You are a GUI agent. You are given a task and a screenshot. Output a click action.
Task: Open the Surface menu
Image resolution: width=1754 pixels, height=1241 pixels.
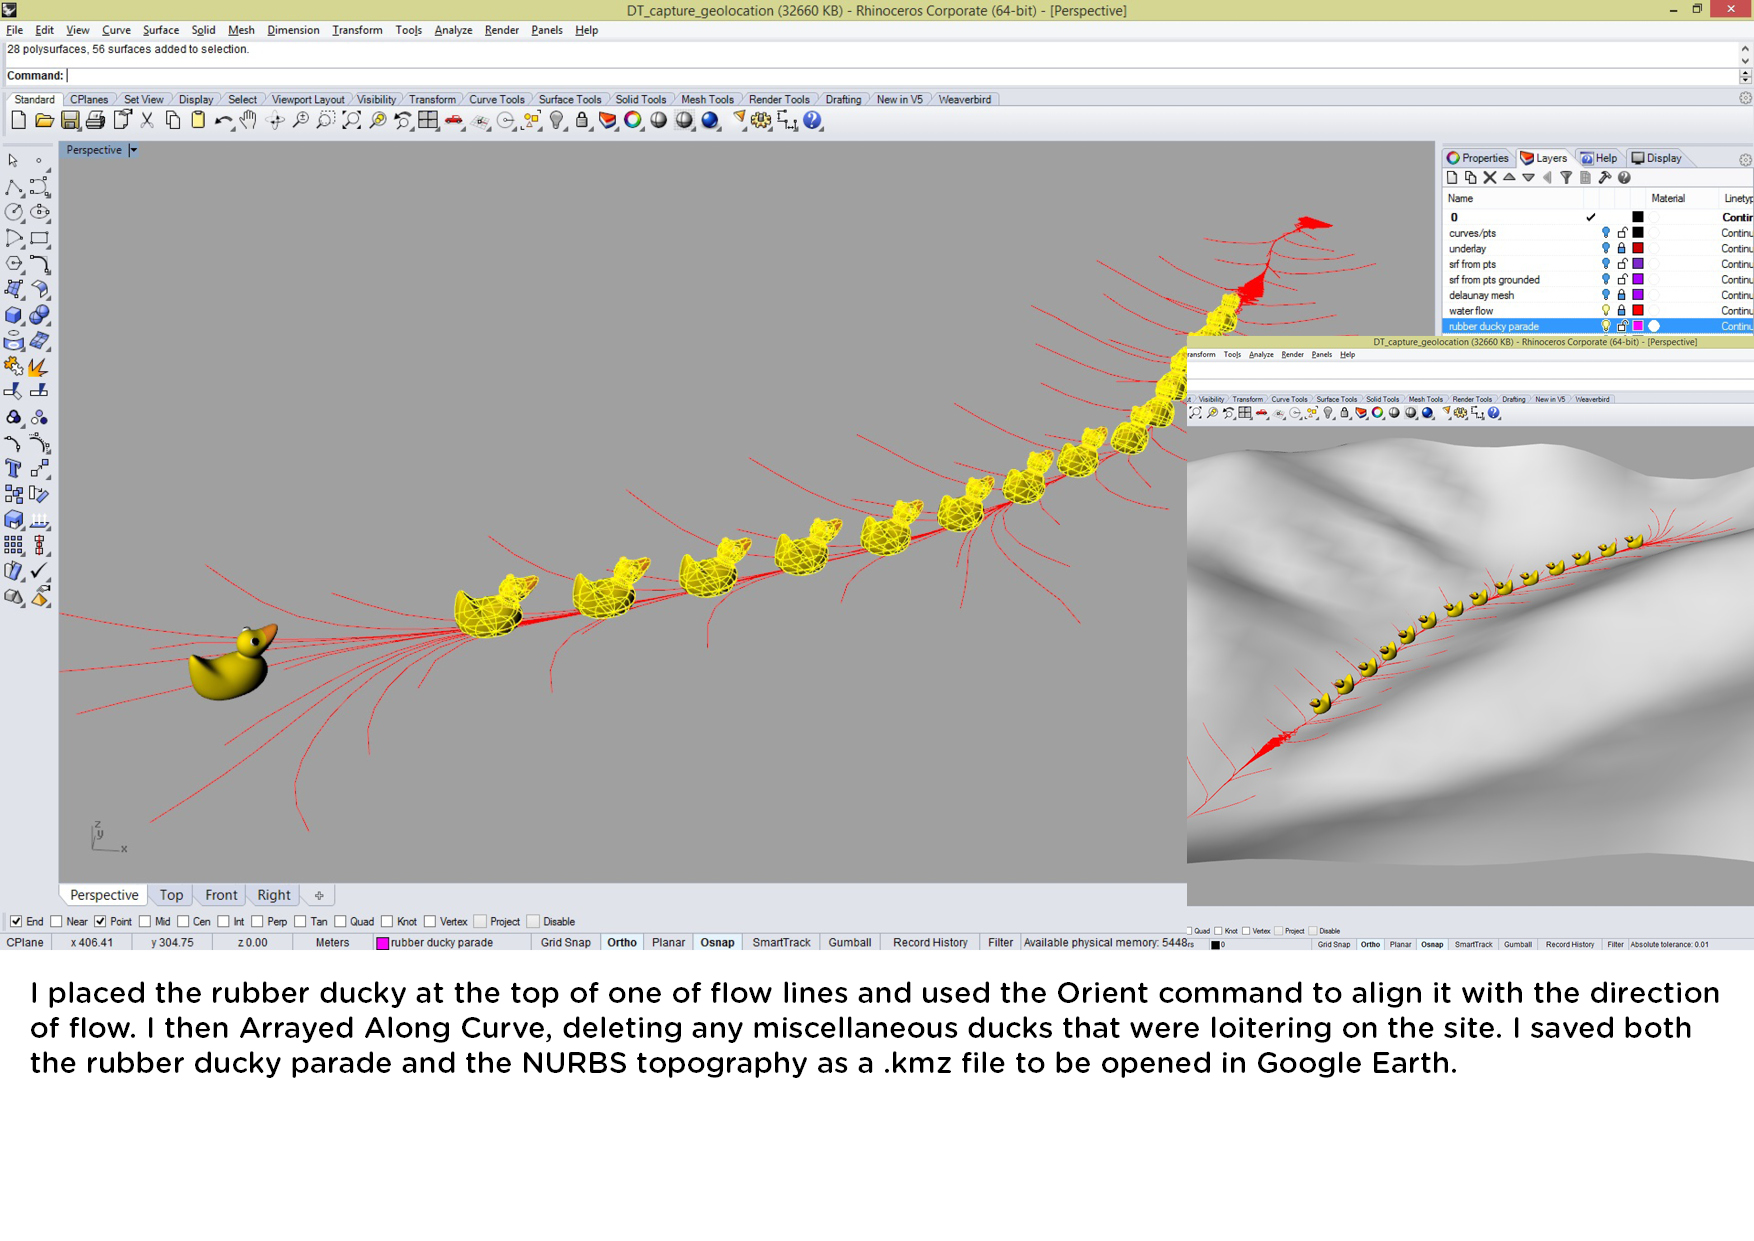pos(160,30)
